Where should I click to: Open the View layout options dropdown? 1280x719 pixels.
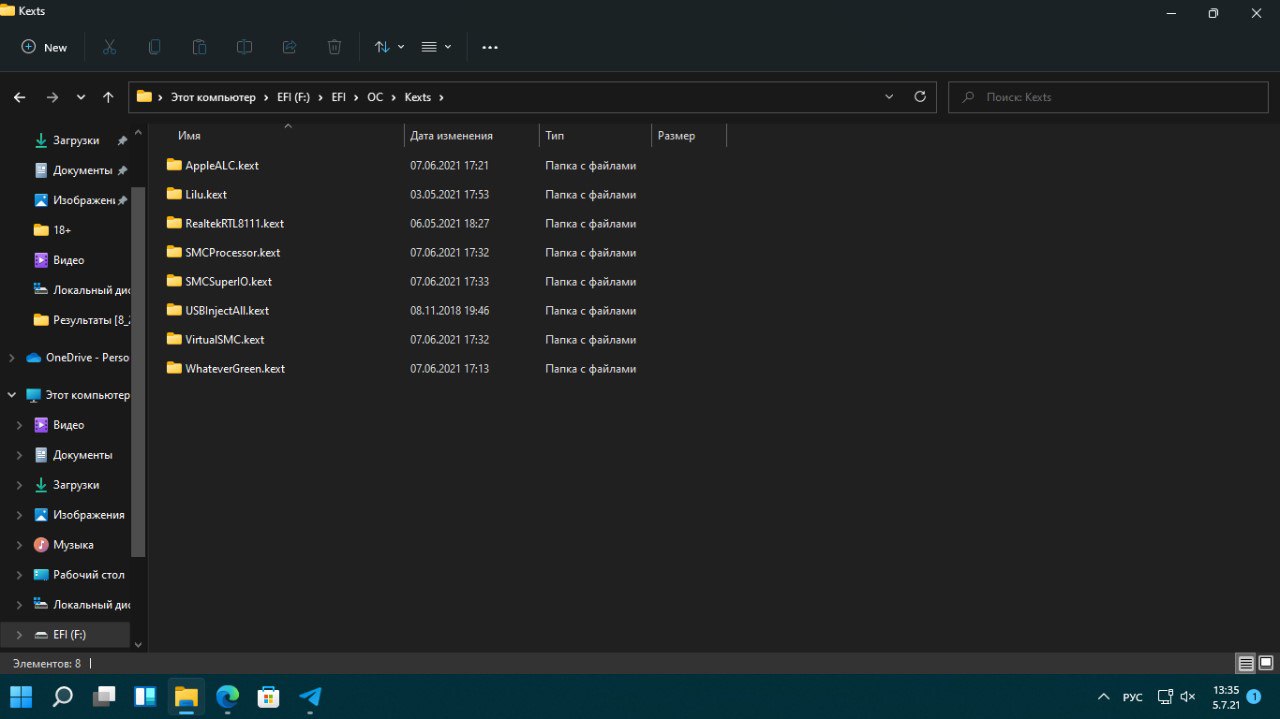(436, 47)
